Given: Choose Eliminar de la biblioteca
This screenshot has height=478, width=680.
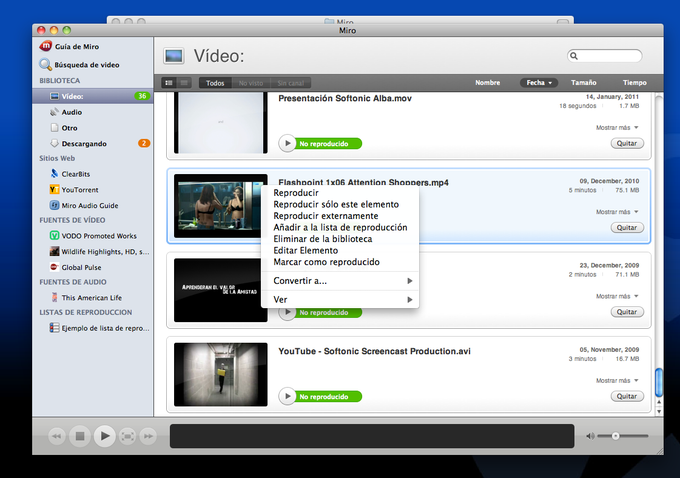Looking at the screenshot, I should click(x=340, y=239).
